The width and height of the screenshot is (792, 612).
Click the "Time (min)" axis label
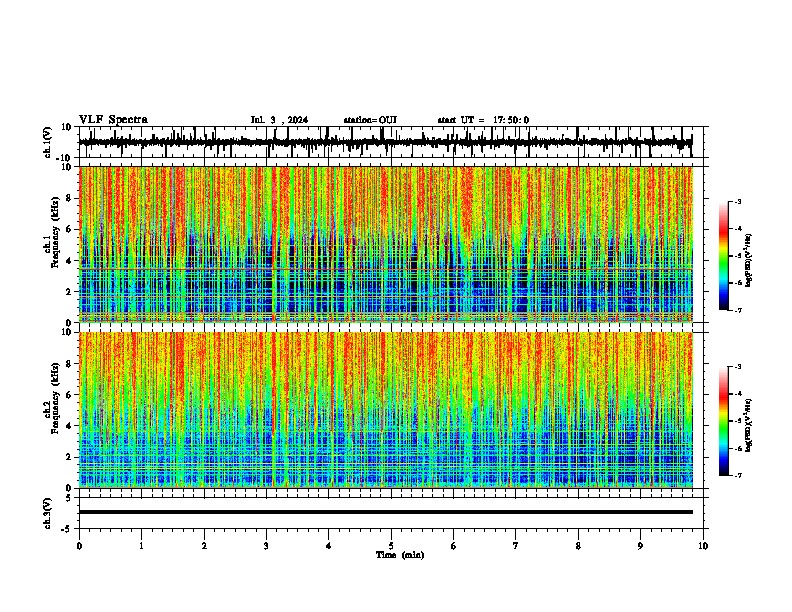click(400, 555)
